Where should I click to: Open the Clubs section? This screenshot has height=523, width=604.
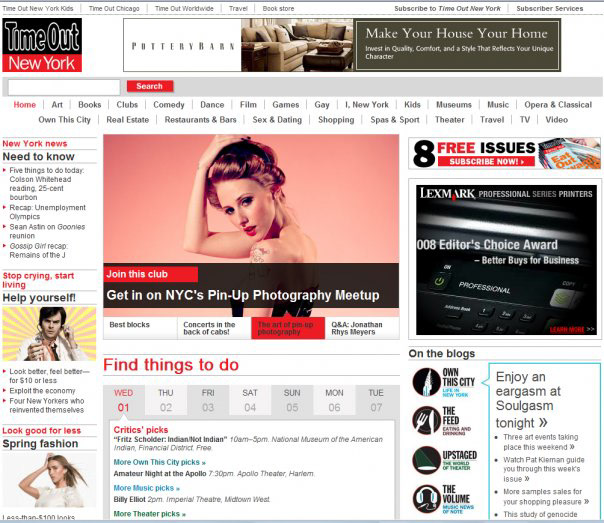(x=127, y=105)
